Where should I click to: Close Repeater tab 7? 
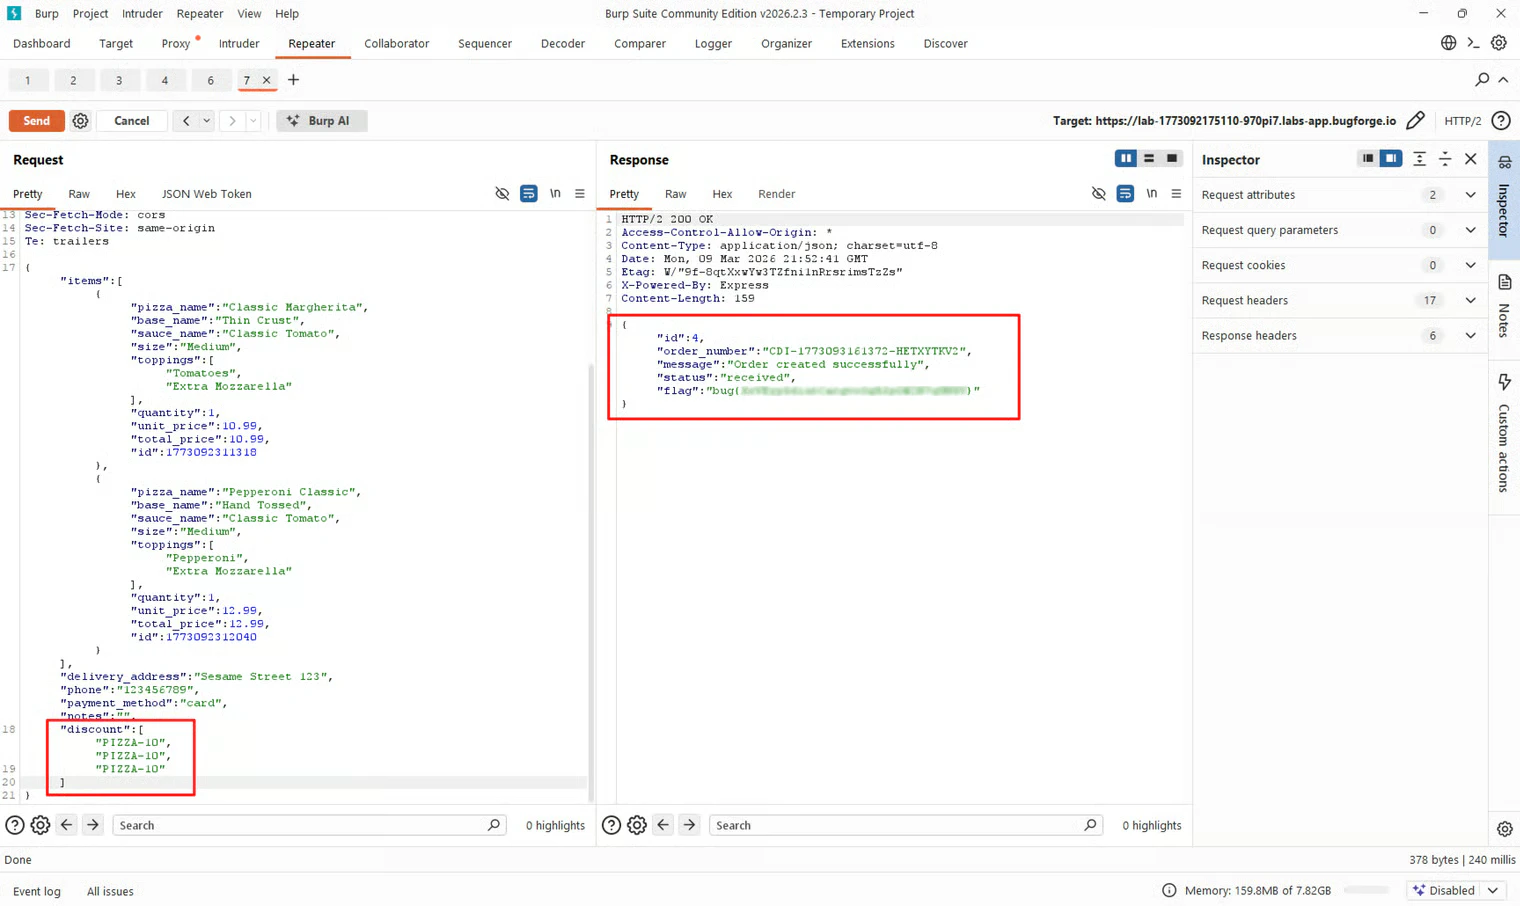[x=266, y=80]
